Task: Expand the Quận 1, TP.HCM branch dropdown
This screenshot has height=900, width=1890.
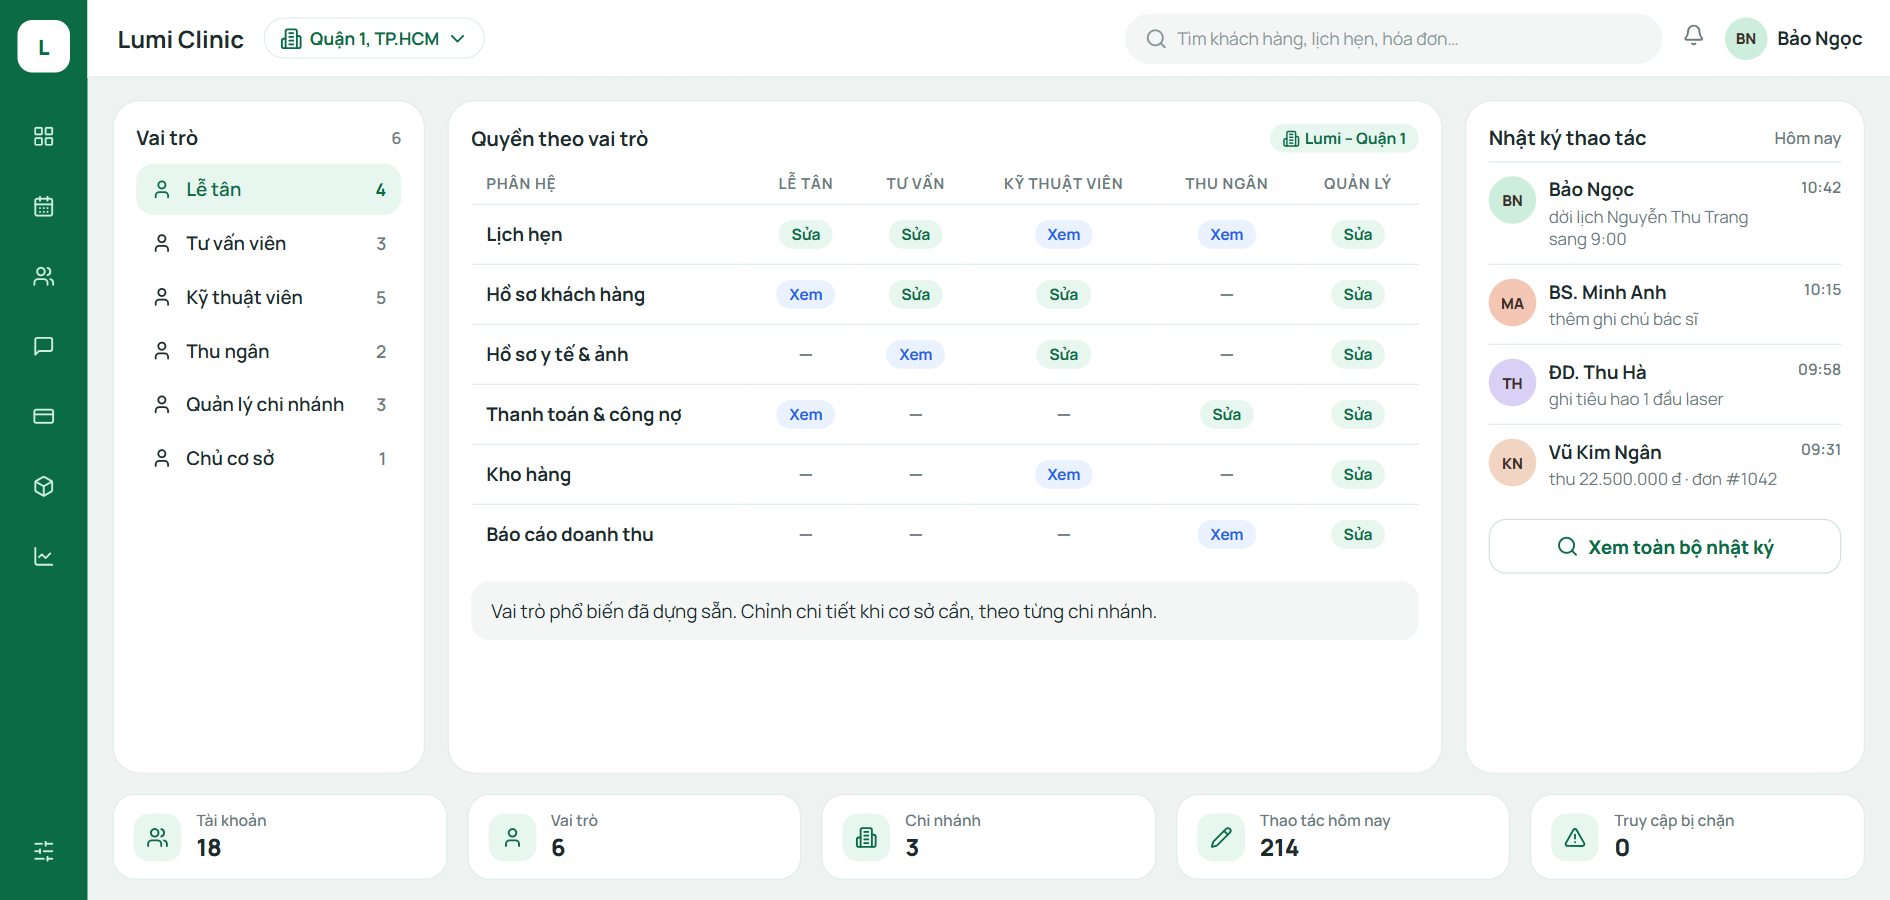Action: coord(374,38)
